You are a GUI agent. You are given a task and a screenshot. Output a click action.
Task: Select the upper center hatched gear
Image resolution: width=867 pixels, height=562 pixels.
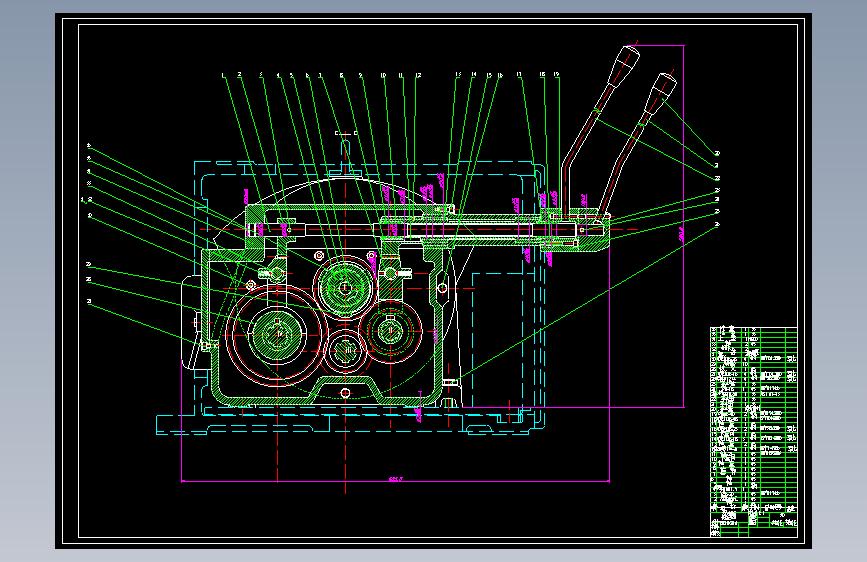[345, 288]
